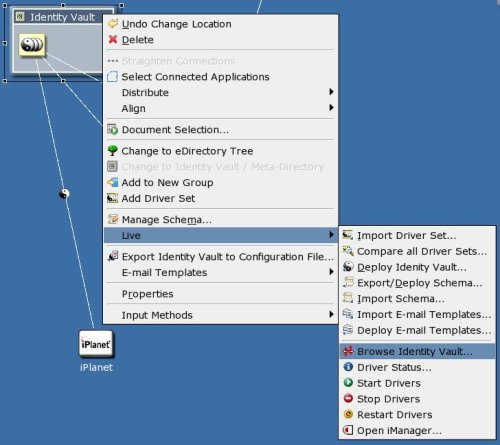
Task: Click the red Stop Drivers icon
Action: [x=348, y=398]
